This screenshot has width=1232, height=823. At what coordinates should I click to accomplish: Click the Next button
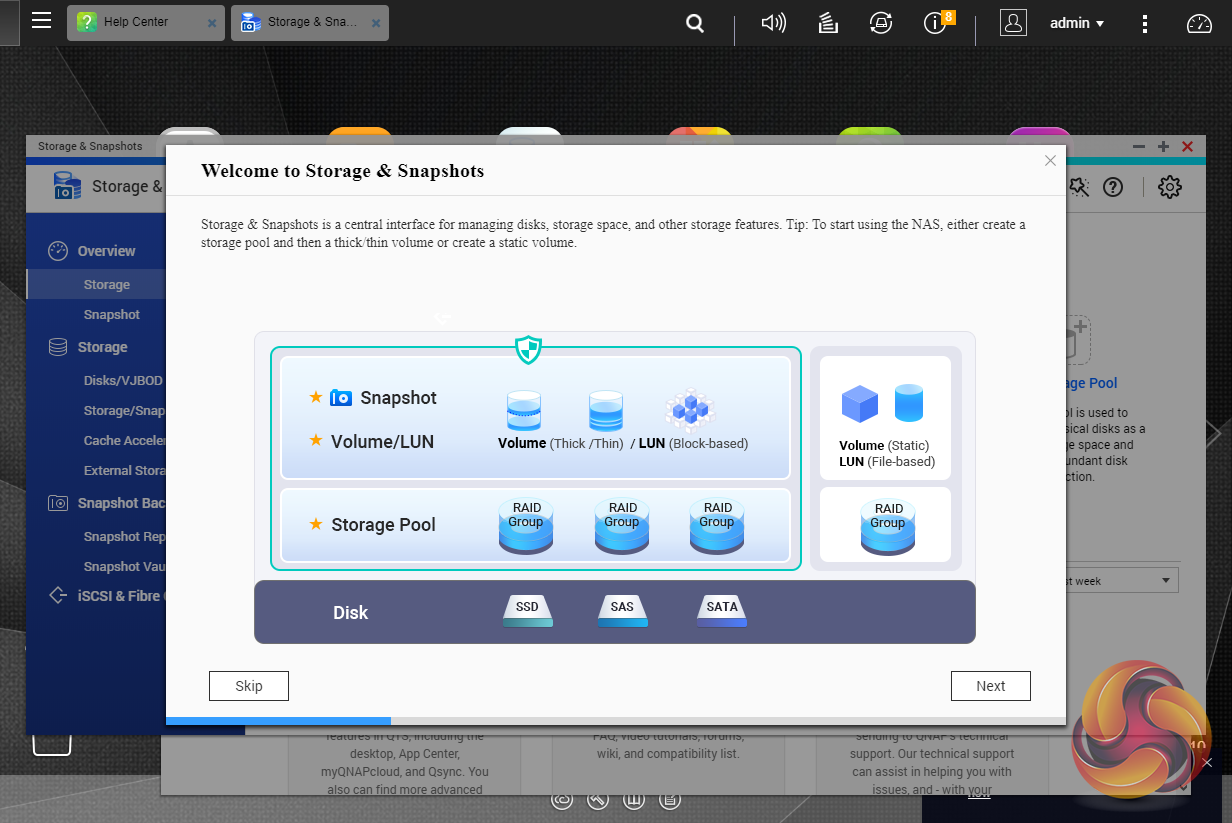click(991, 686)
